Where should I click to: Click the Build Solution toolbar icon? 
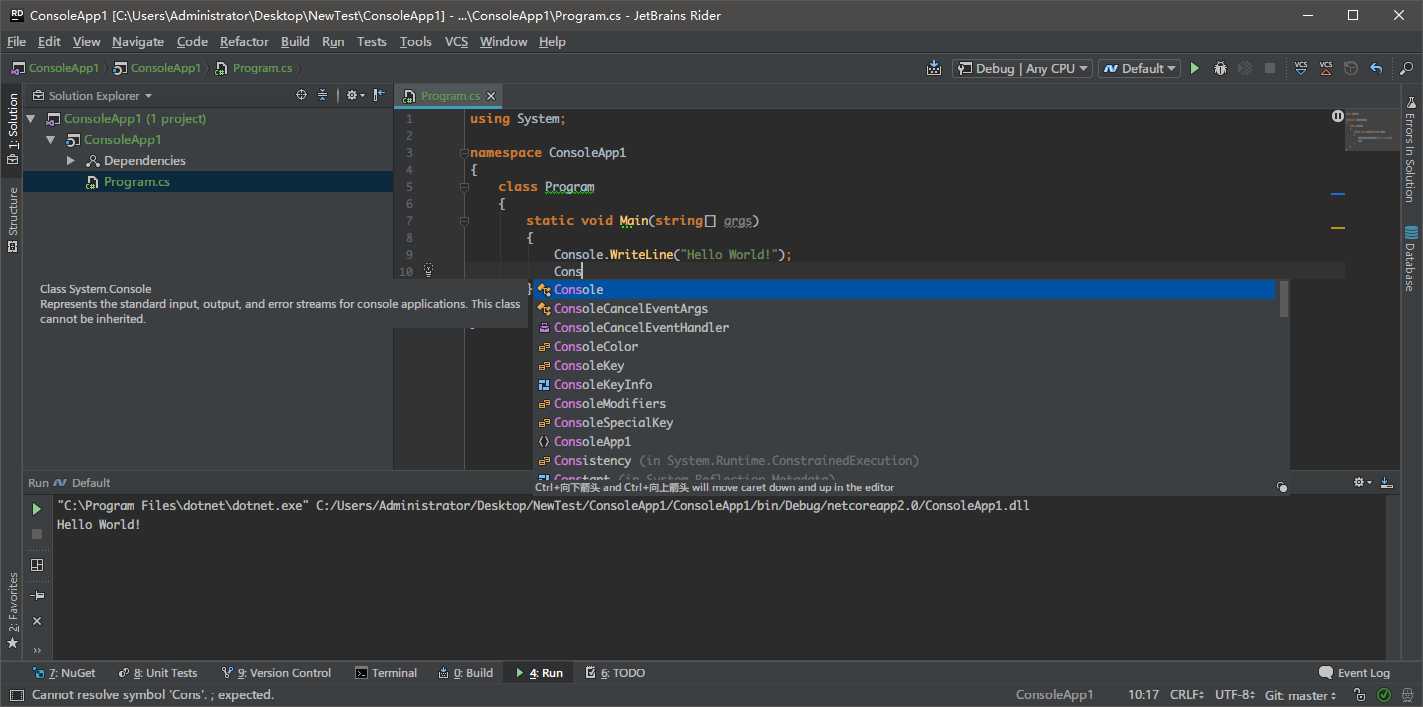pyautogui.click(x=934, y=68)
